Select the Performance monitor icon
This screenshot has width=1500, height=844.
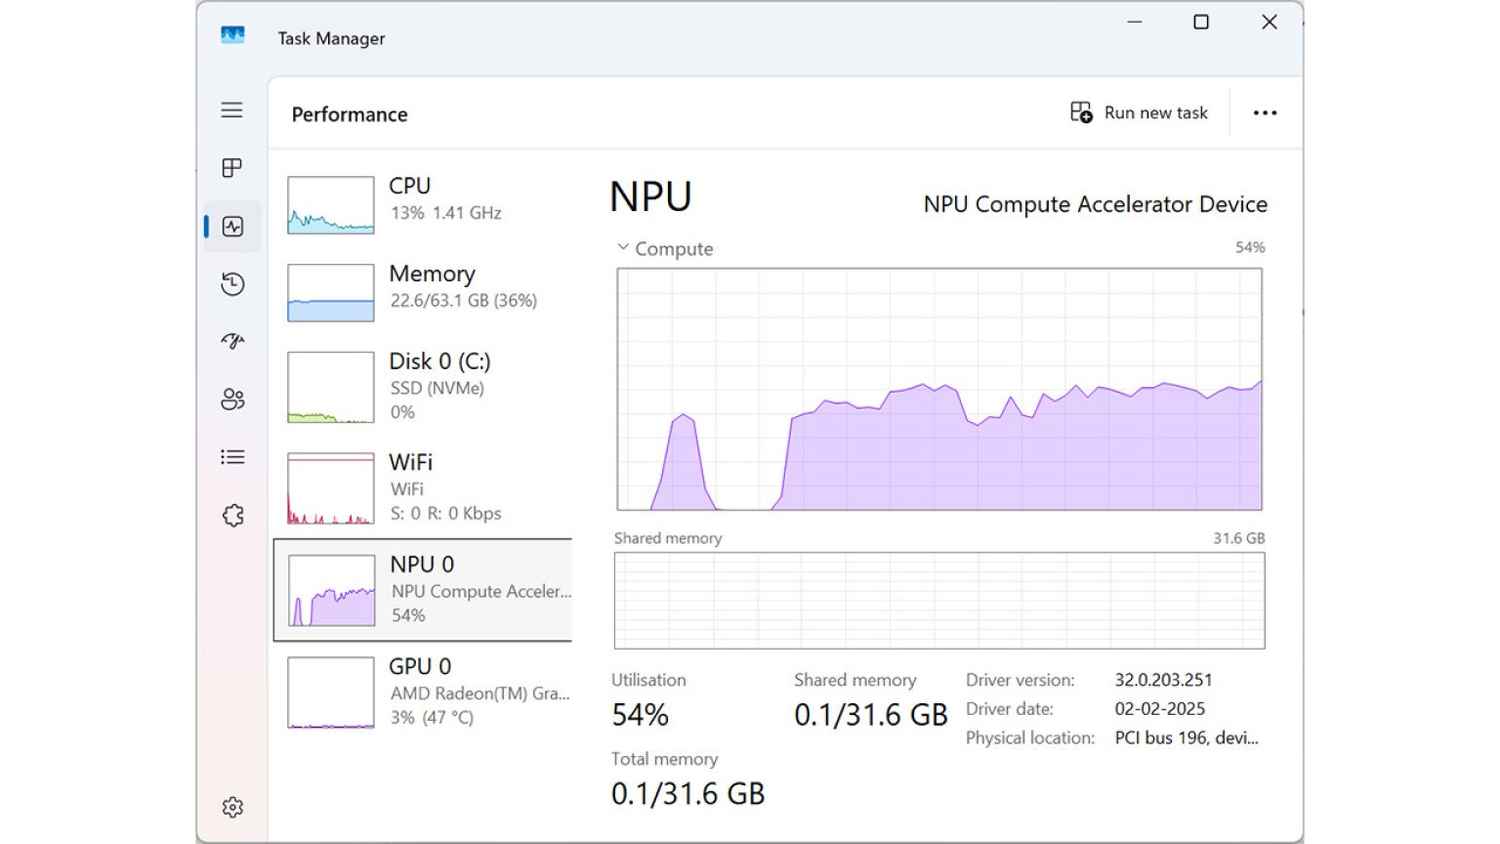[x=232, y=226]
